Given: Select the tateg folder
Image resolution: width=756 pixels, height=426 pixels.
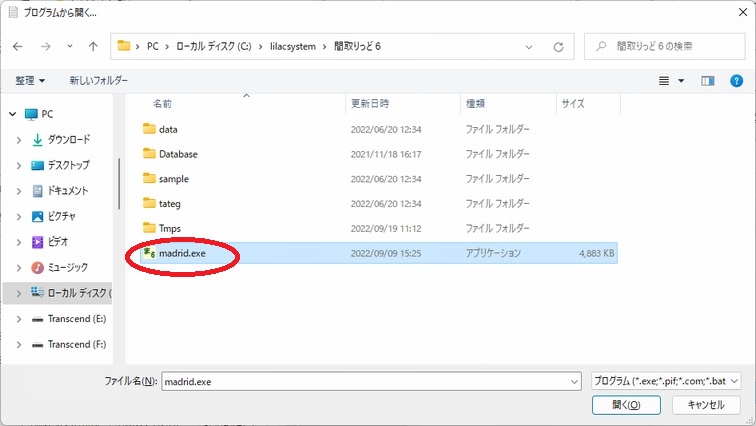Looking at the screenshot, I should tap(169, 204).
